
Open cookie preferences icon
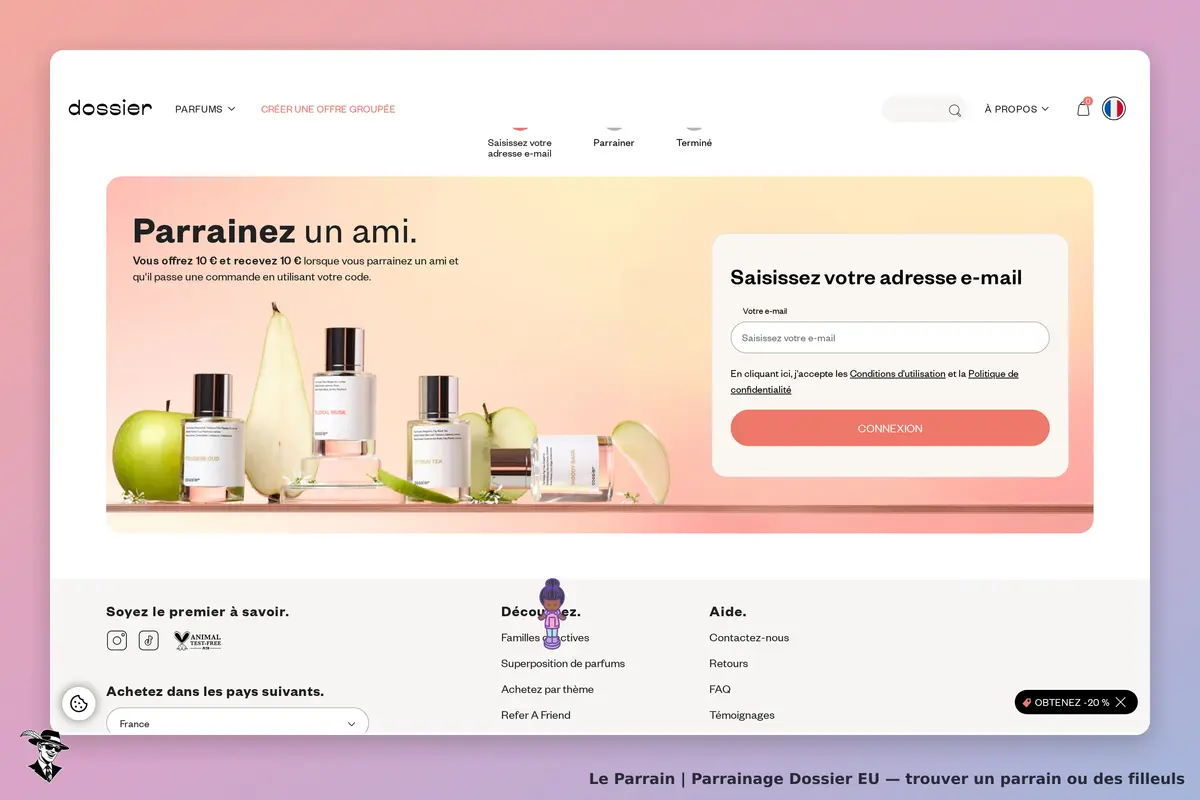pos(78,703)
